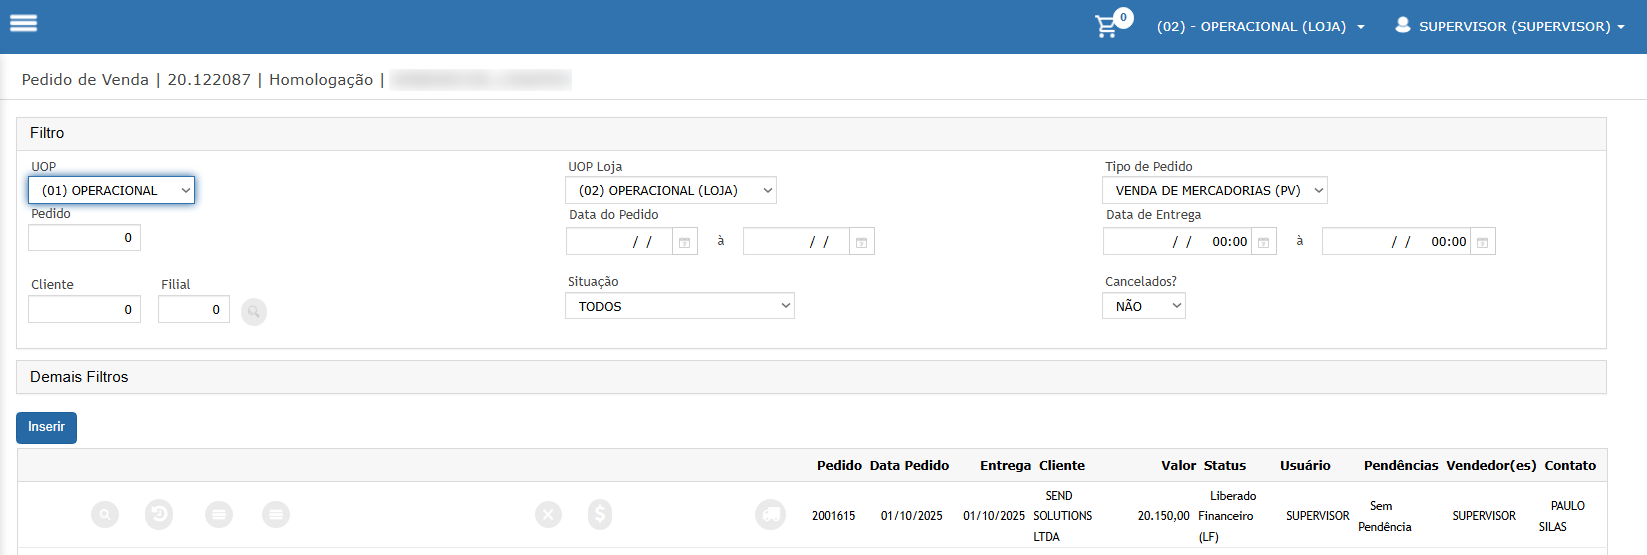View order 2001615 with row magnifier icon

pyautogui.click(x=105, y=515)
